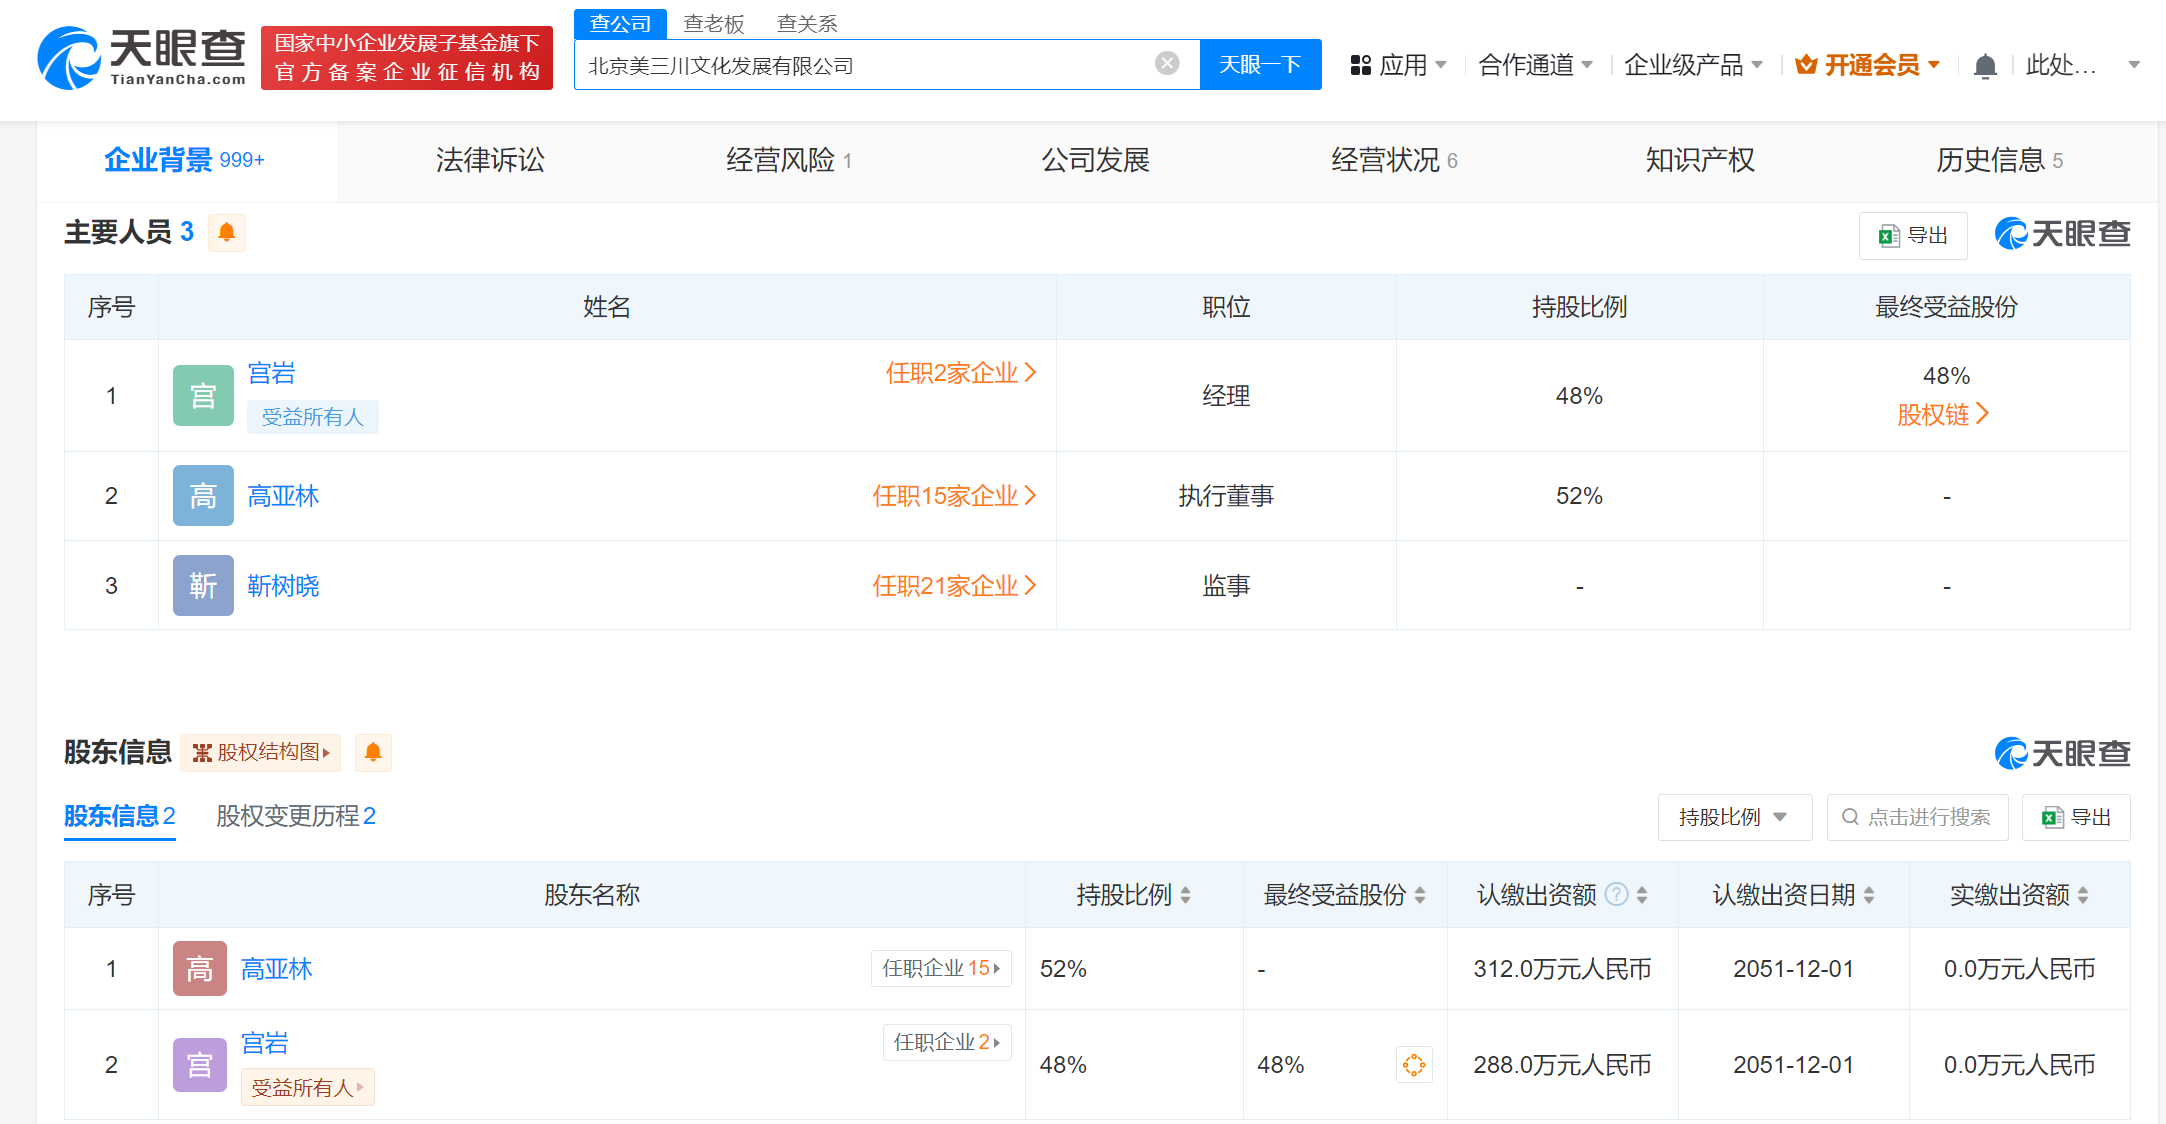This screenshot has height=1124, width=2166.
Task: Open 靳树晓 profile link
Action: [x=283, y=586]
